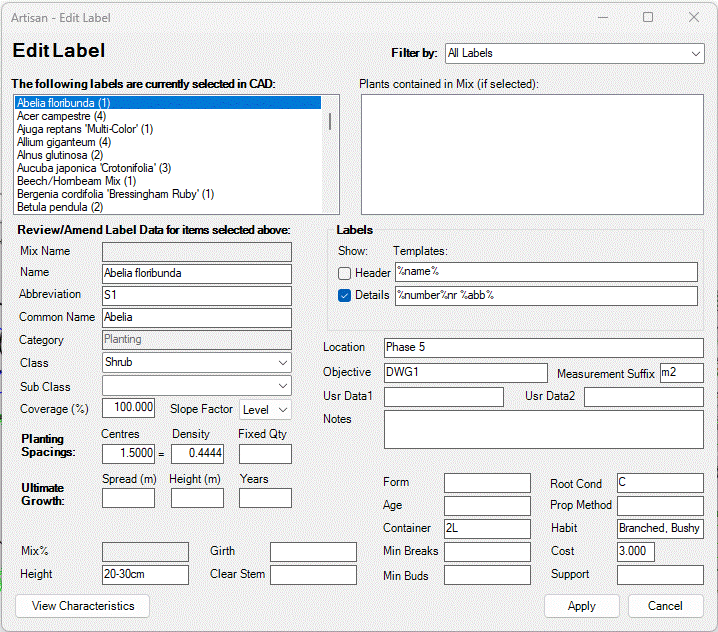This screenshot has height=632, width=718.
Task: Open the Filter by dropdown
Action: click(574, 53)
